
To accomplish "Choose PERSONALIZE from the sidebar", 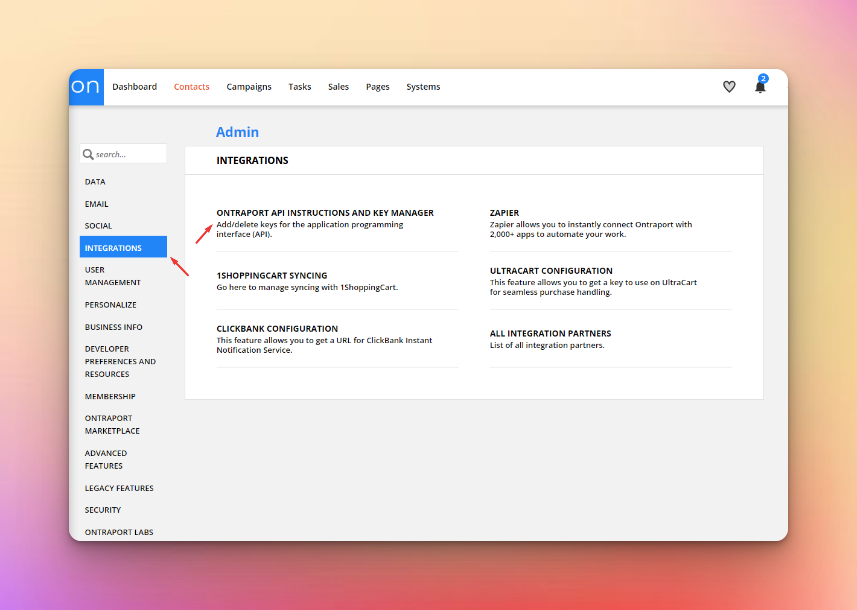I will coord(110,305).
